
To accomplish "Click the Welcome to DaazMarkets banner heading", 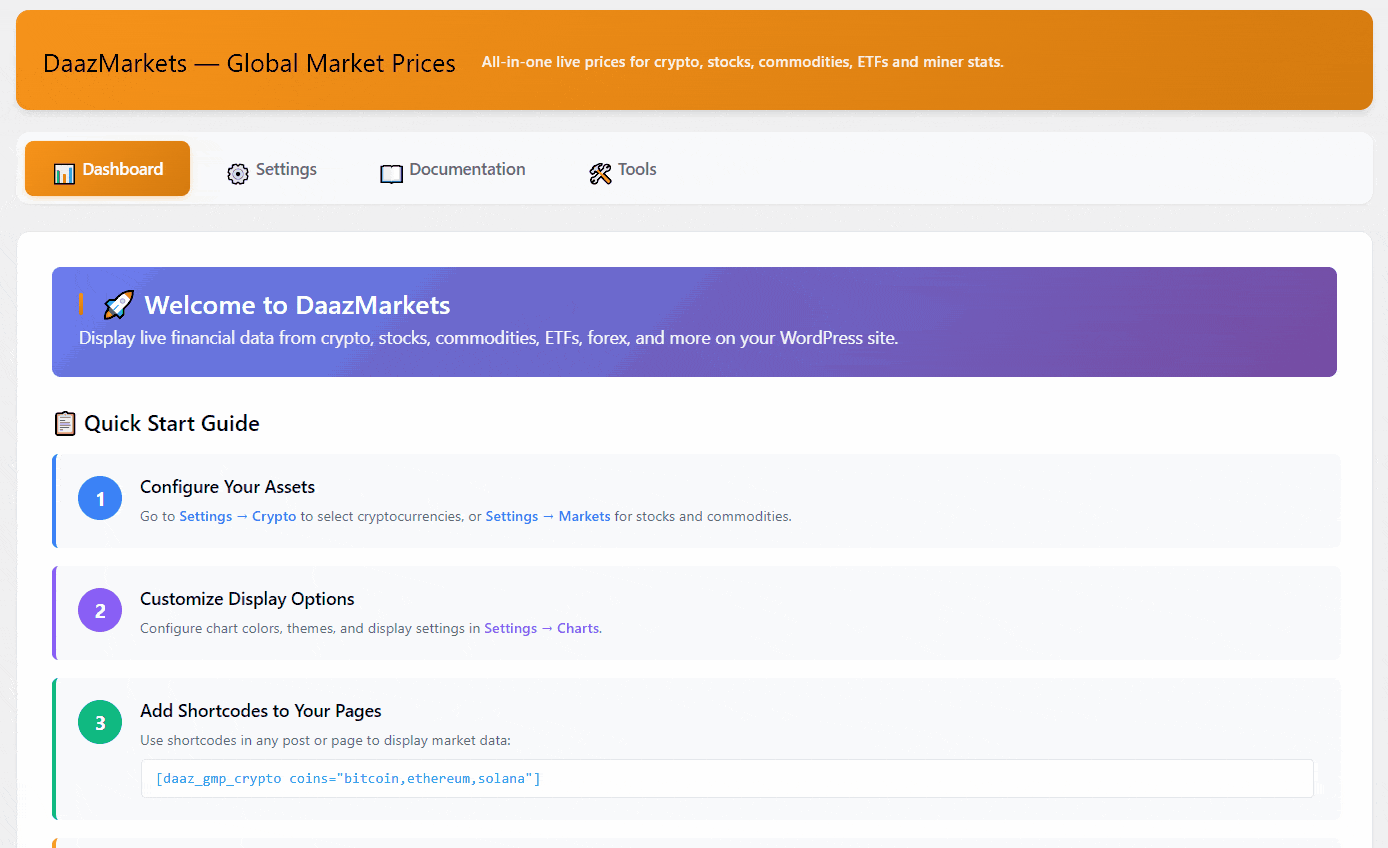I will point(298,305).
